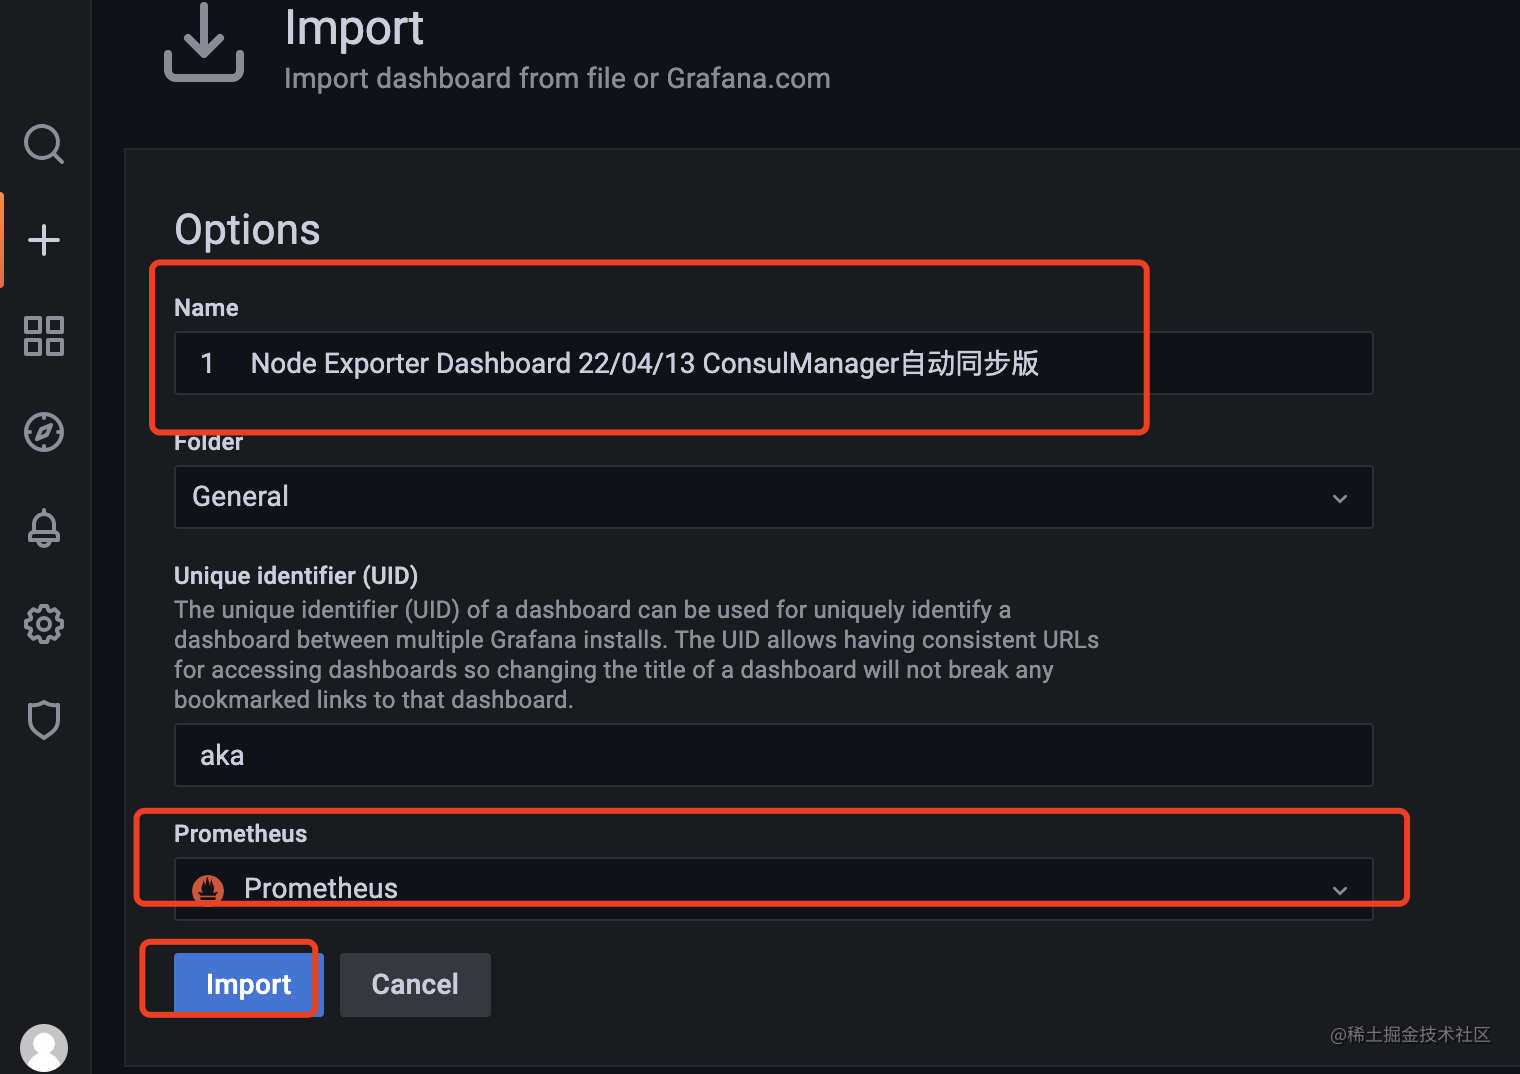Click the Import button
1520x1074 pixels.
(x=247, y=984)
